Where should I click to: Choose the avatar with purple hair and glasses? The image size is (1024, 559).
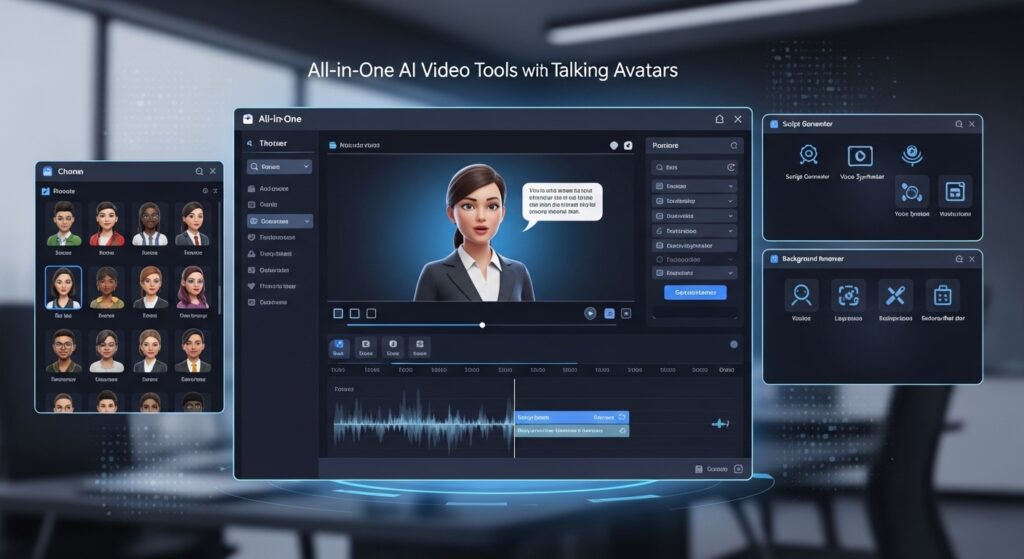click(193, 287)
